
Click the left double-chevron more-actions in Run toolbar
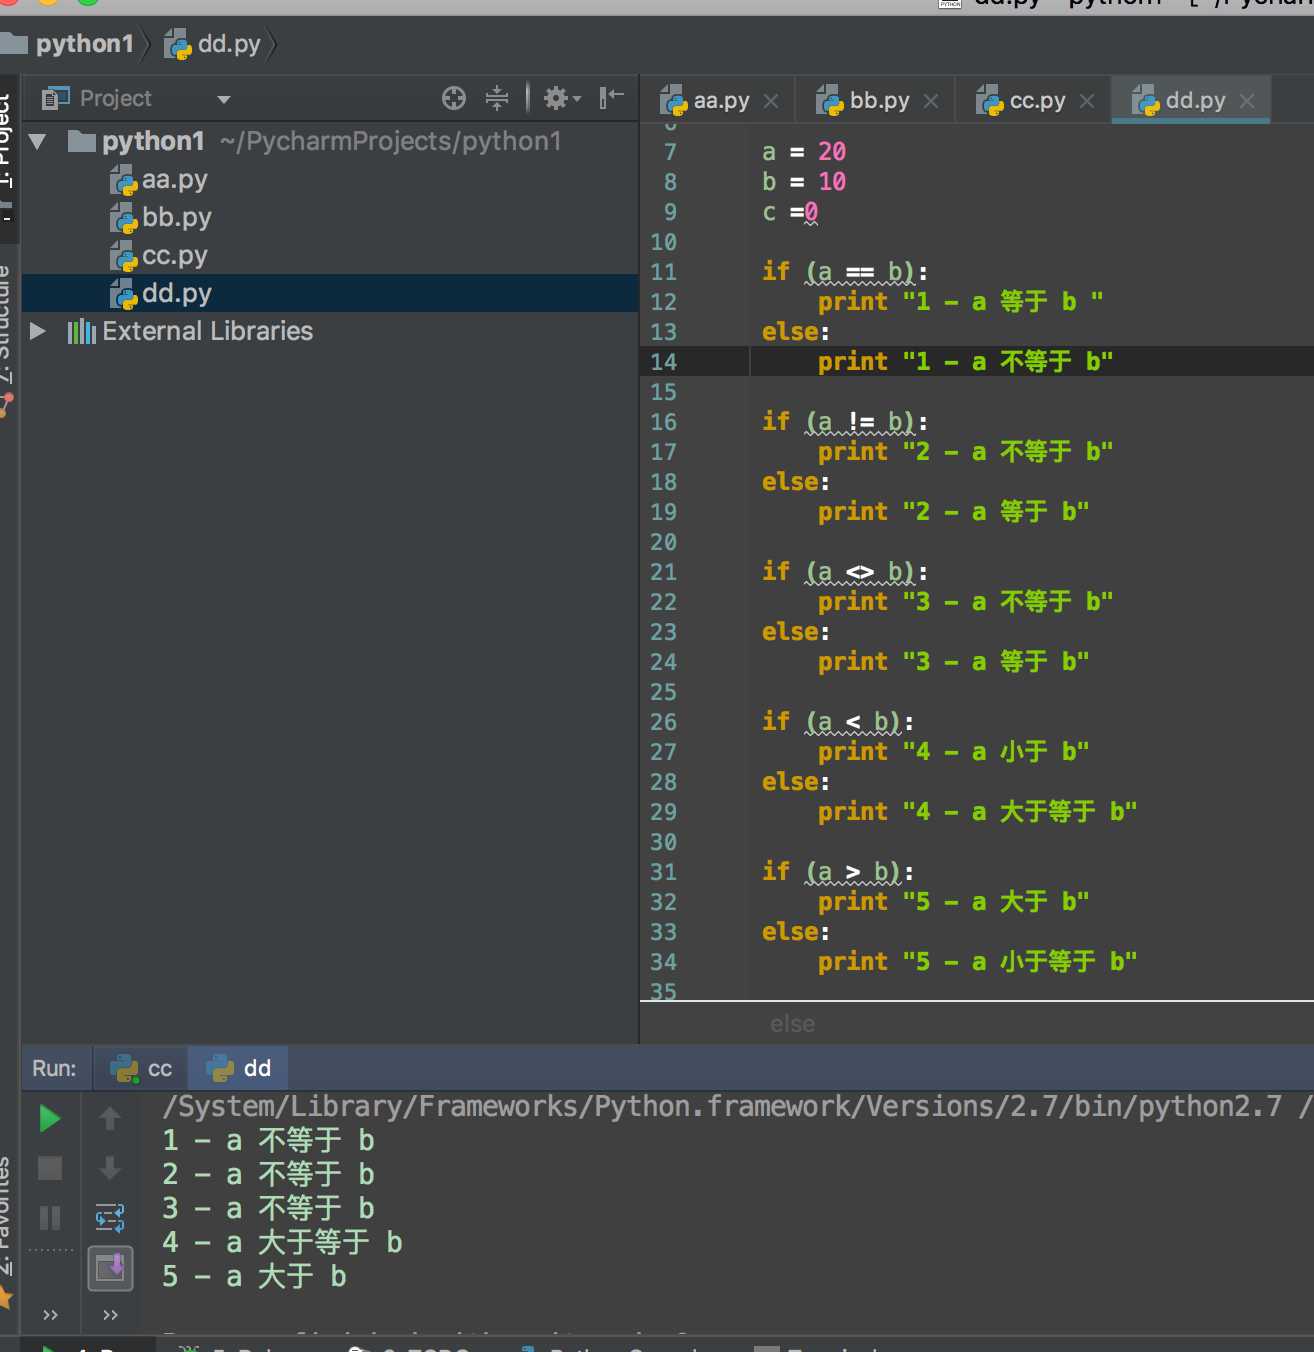pos(50,1315)
